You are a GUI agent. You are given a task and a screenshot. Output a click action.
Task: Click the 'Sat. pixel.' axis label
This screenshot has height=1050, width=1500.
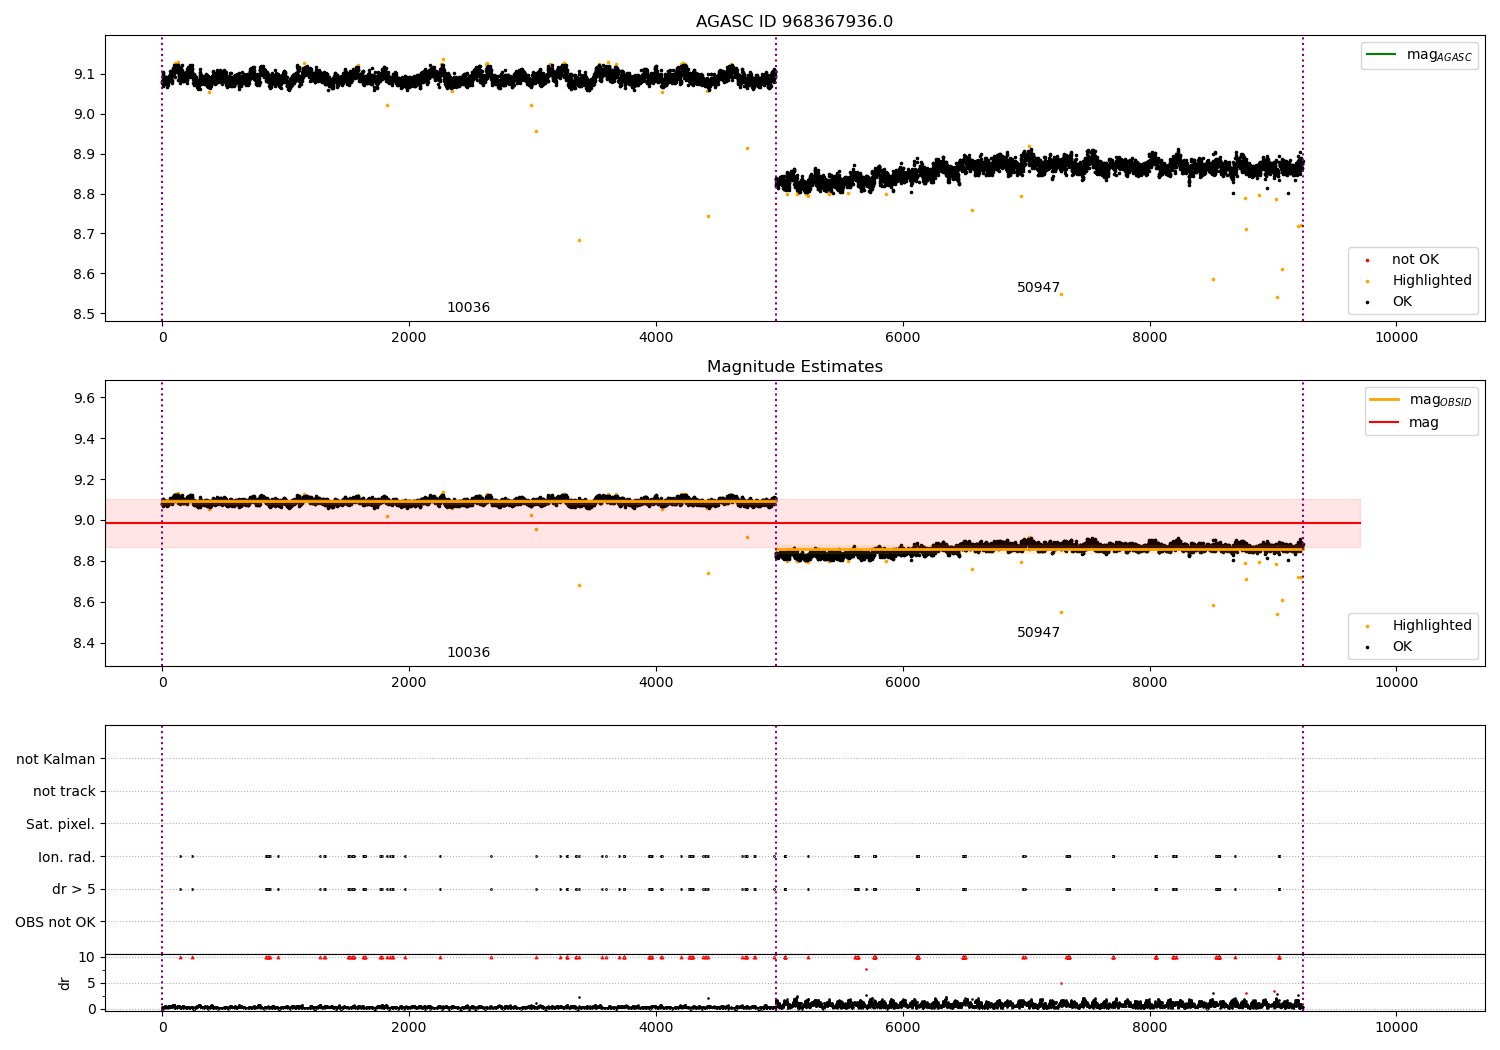tap(61, 825)
